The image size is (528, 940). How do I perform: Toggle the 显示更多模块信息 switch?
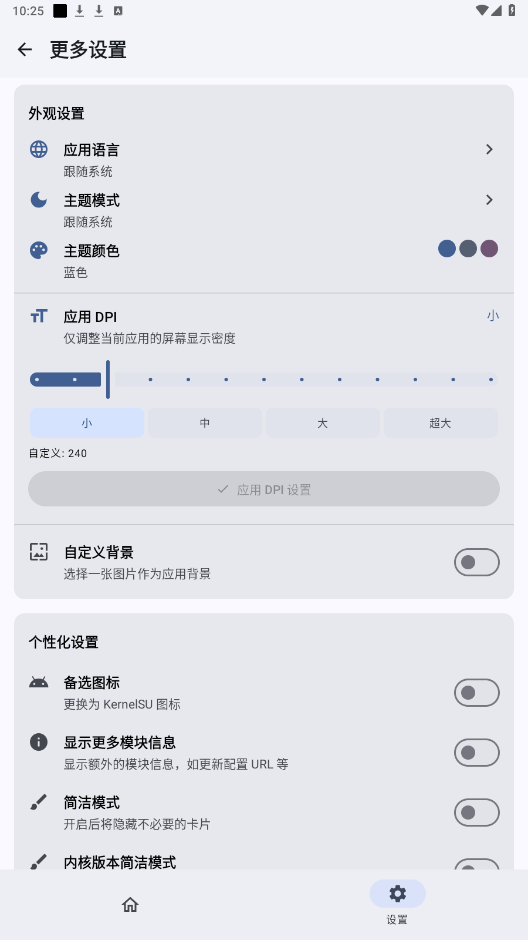pyautogui.click(x=476, y=753)
